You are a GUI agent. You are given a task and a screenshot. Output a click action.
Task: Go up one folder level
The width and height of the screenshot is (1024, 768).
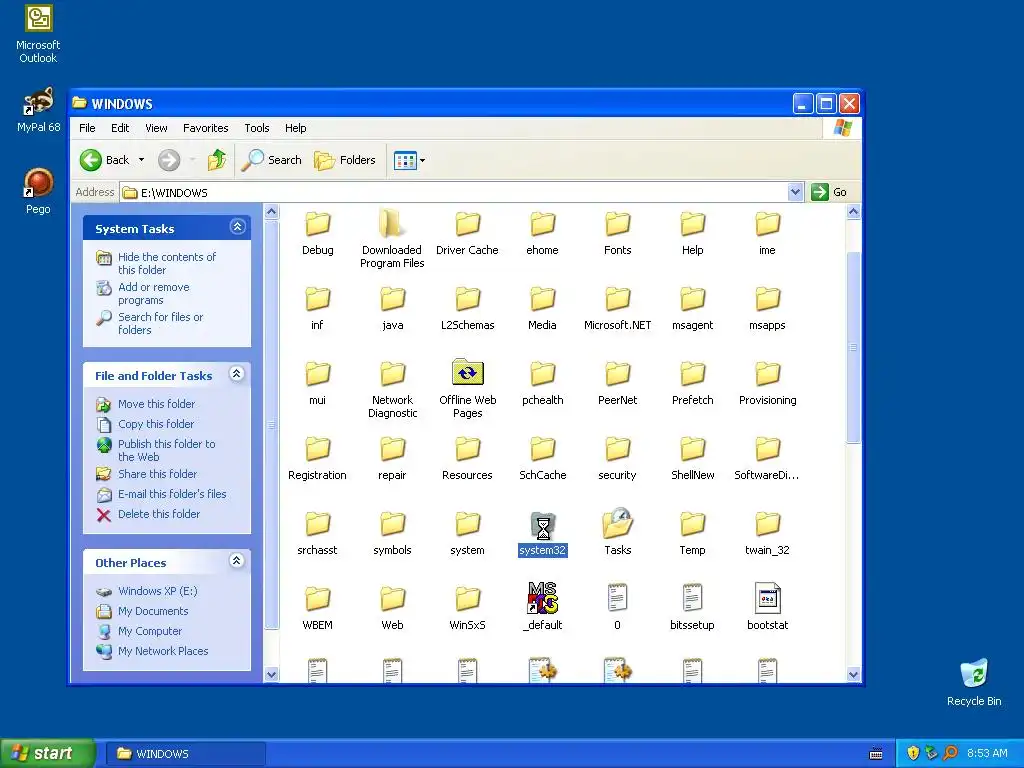click(x=217, y=159)
